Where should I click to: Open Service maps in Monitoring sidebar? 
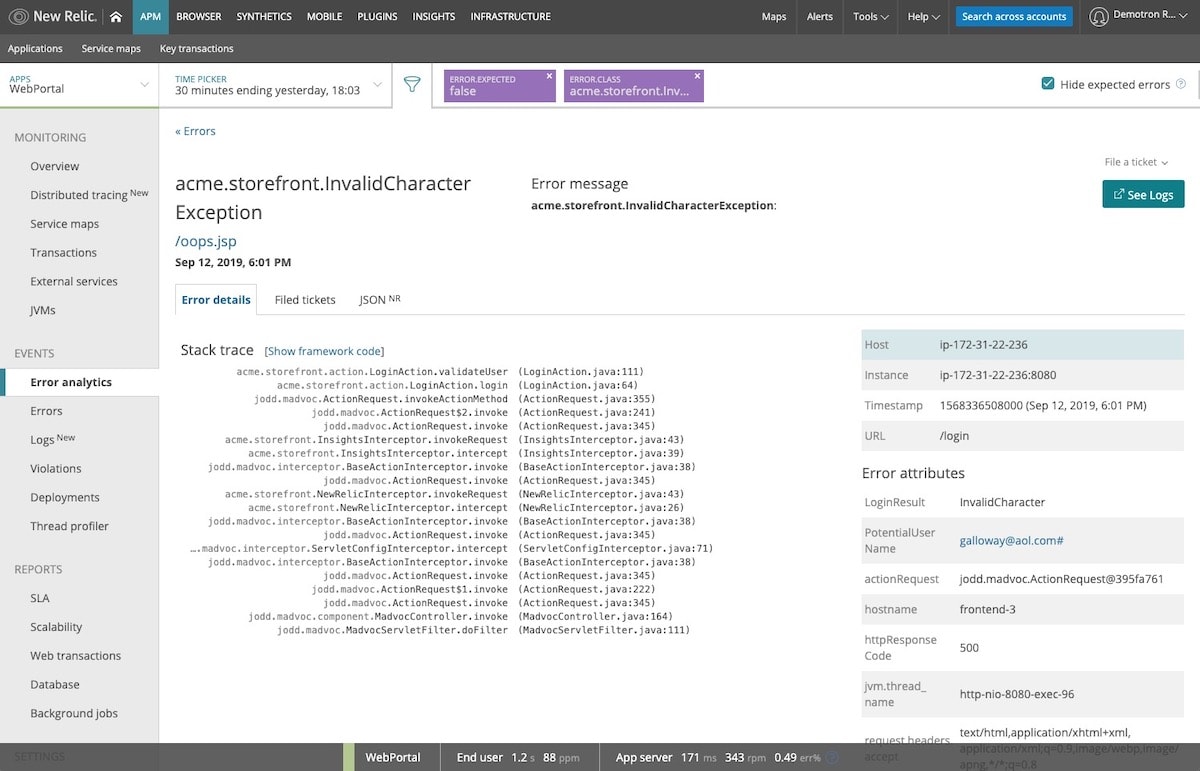click(x=65, y=224)
